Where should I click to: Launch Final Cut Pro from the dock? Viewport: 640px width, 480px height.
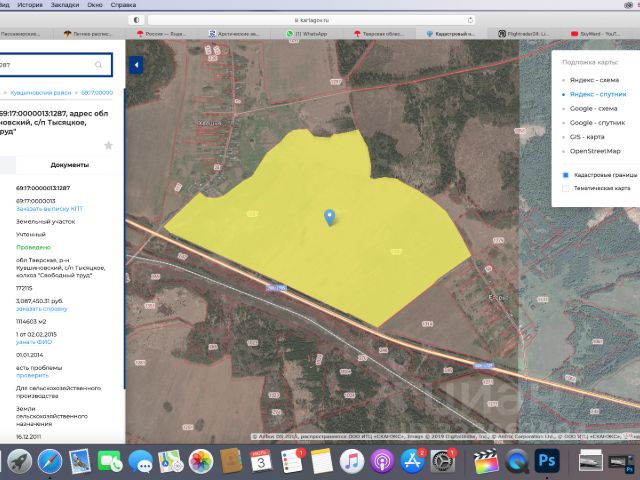[x=486, y=460]
